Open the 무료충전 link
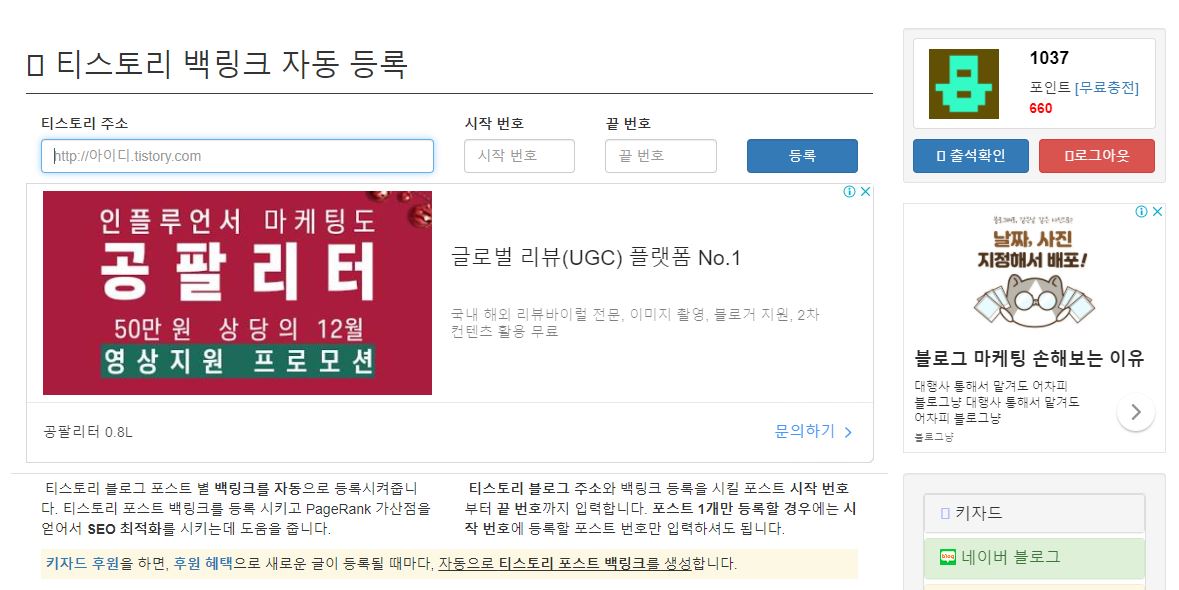Image resolution: width=1179 pixels, height=590 pixels. 1107,88
